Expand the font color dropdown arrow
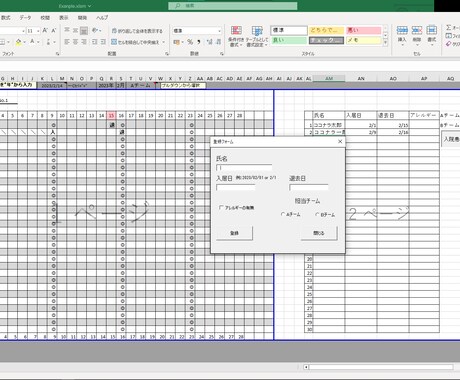Image resolution: width=460 pixels, height=380 pixels. (x=38, y=42)
